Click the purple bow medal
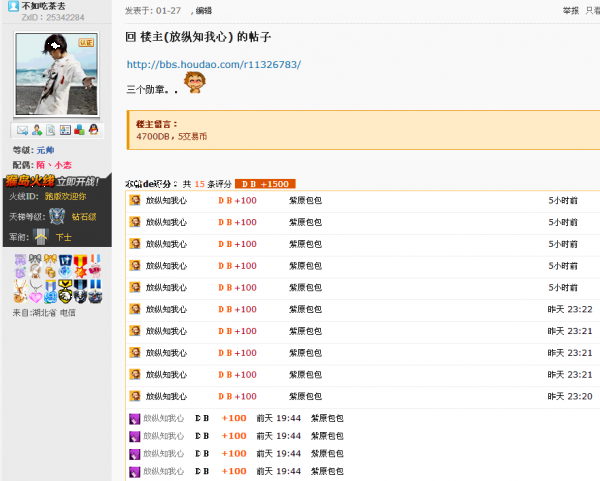600x481 pixels. [x=20, y=266]
